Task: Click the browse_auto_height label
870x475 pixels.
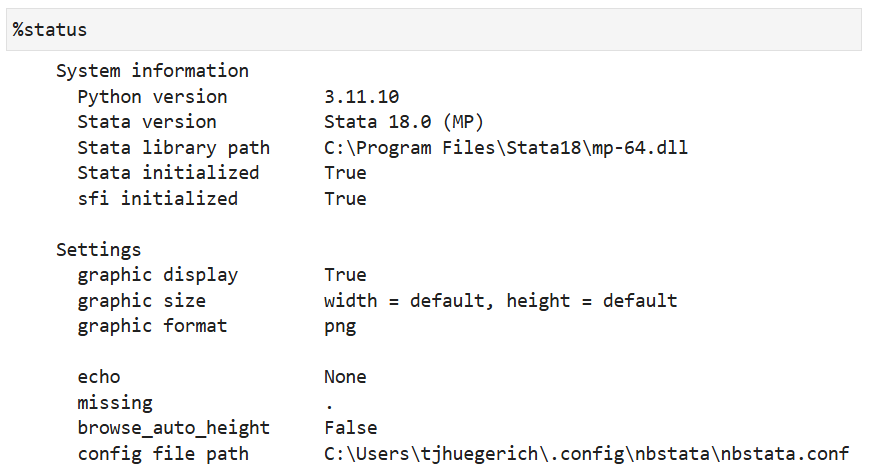Action: [174, 428]
